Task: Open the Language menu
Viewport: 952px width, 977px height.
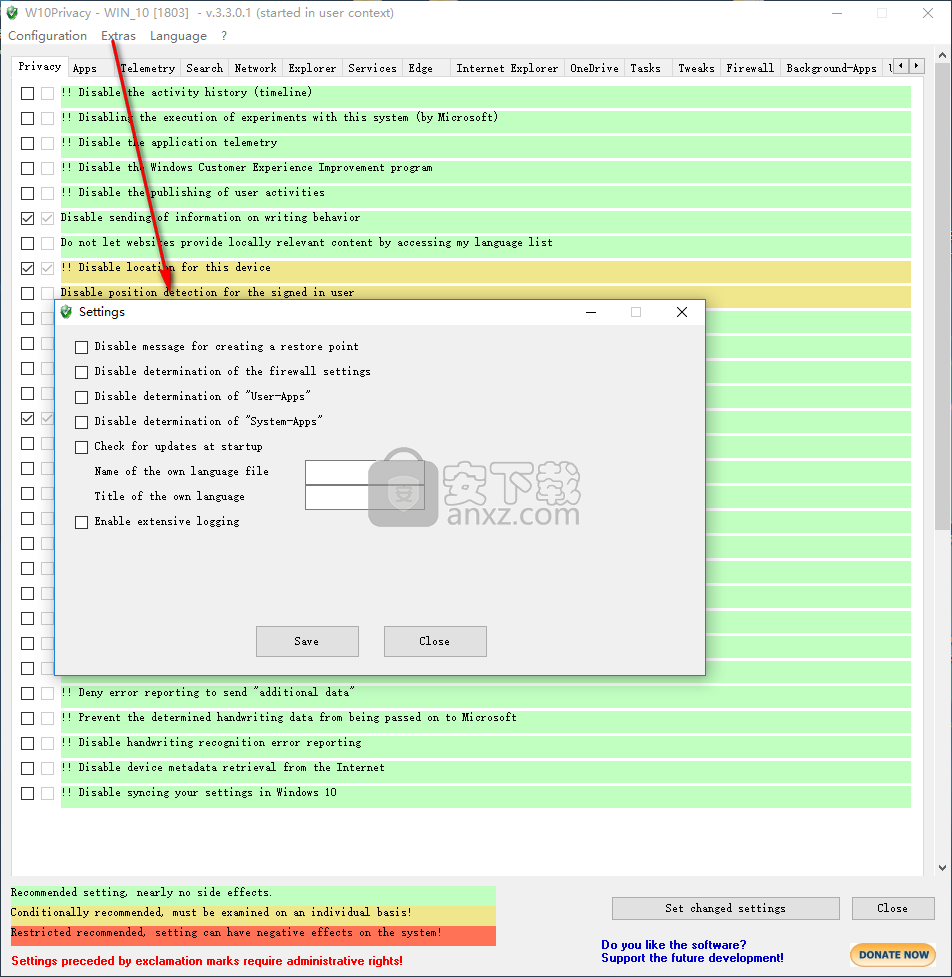Action: (x=178, y=36)
